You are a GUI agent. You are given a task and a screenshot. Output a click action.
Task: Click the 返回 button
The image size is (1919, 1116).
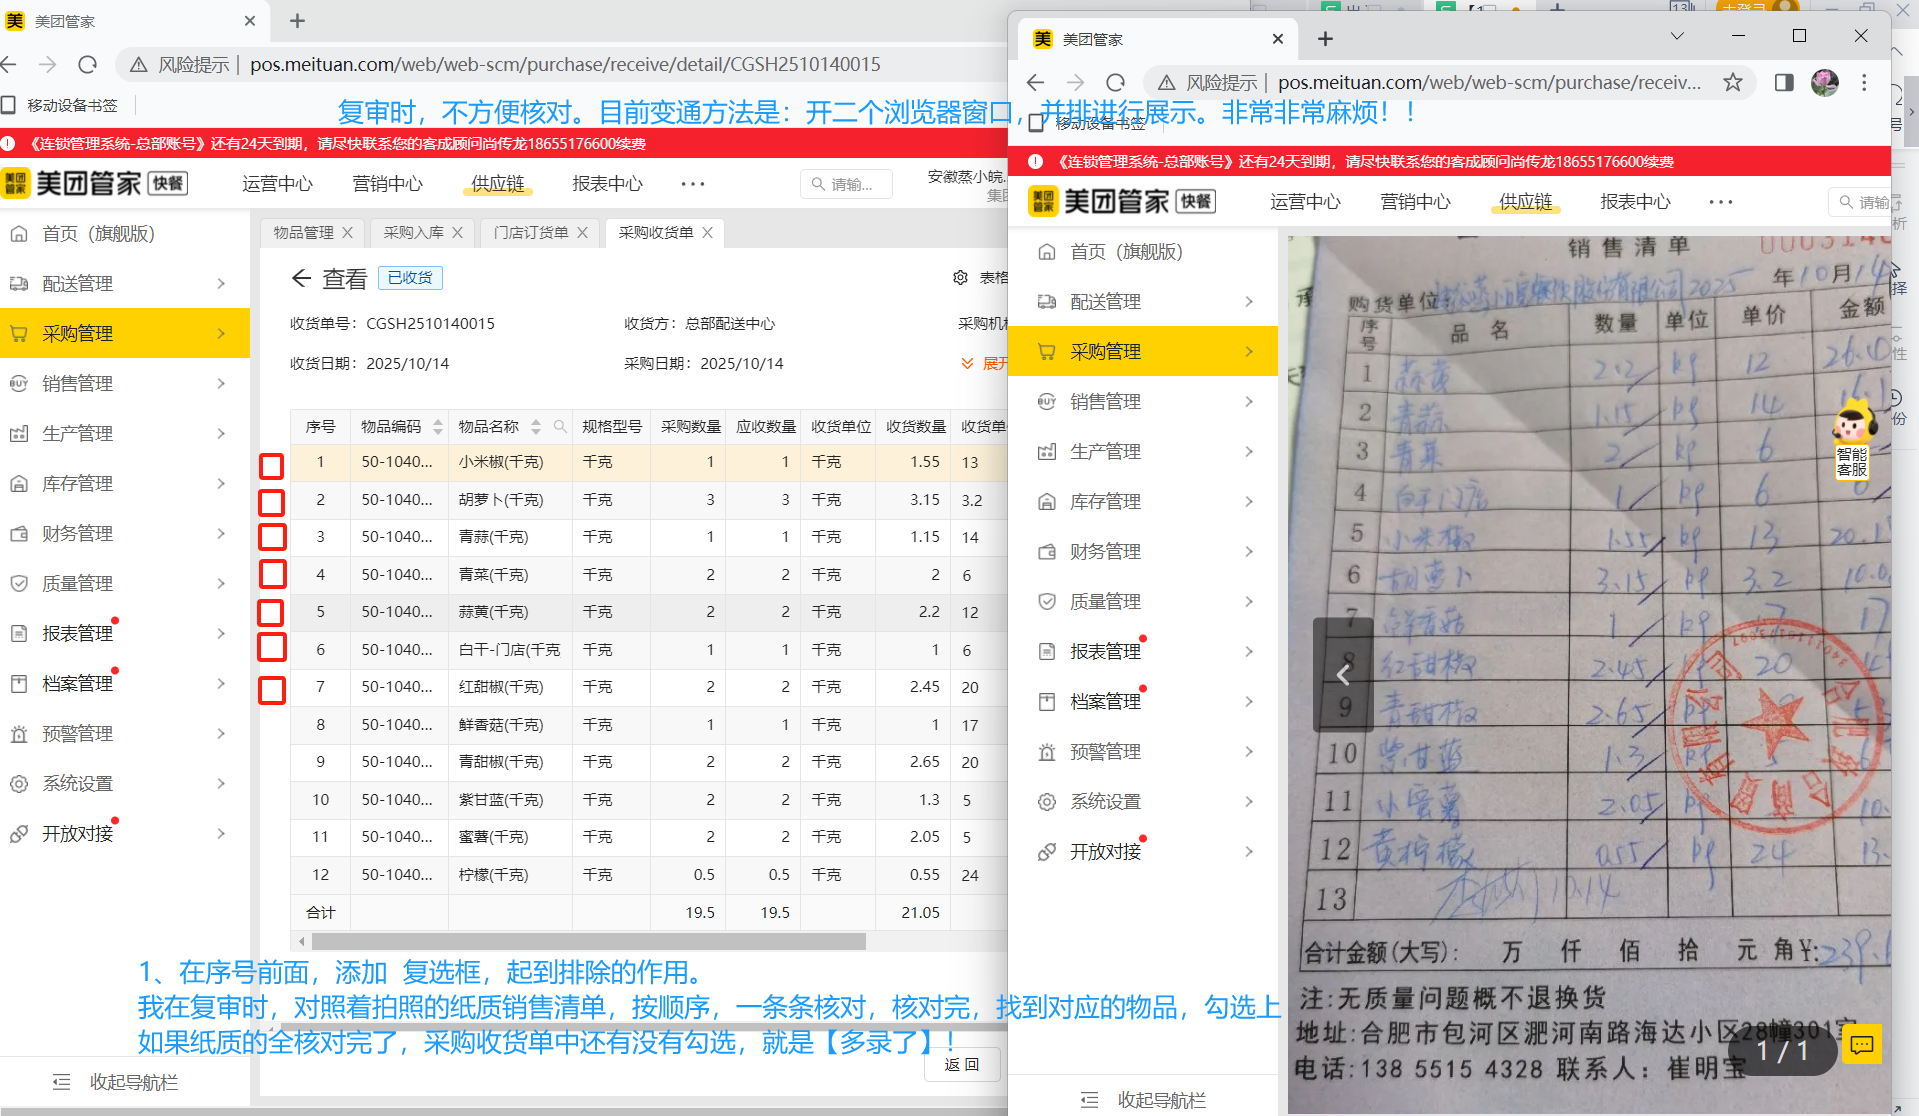(962, 1064)
